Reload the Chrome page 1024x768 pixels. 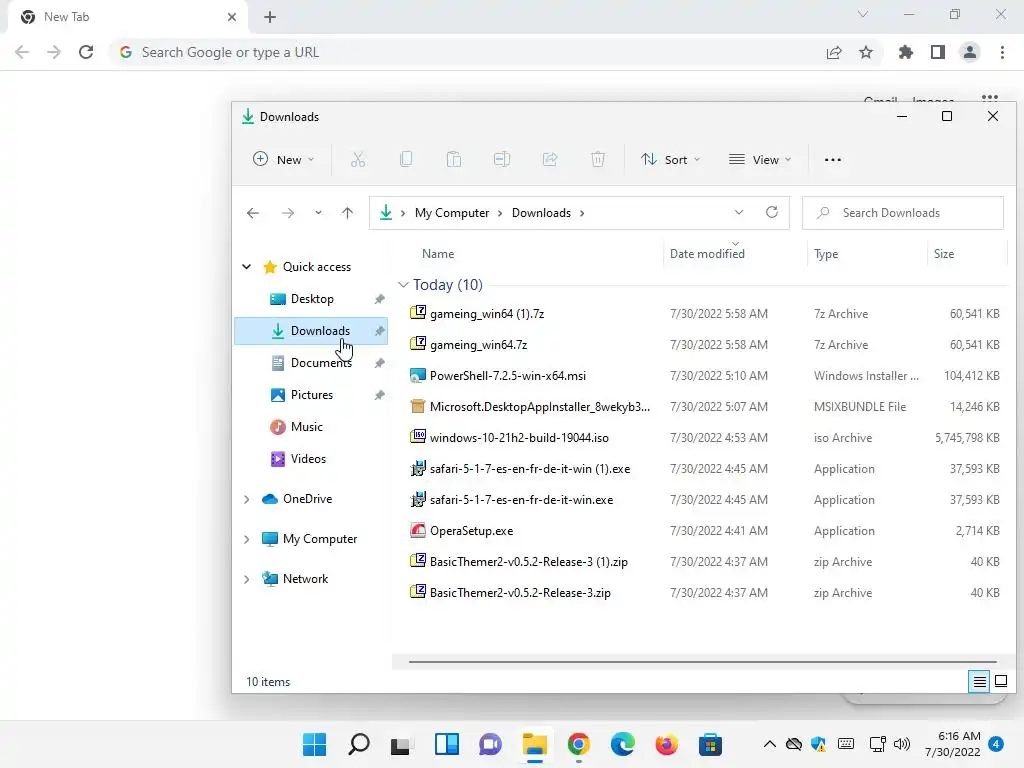pyautogui.click(x=86, y=52)
